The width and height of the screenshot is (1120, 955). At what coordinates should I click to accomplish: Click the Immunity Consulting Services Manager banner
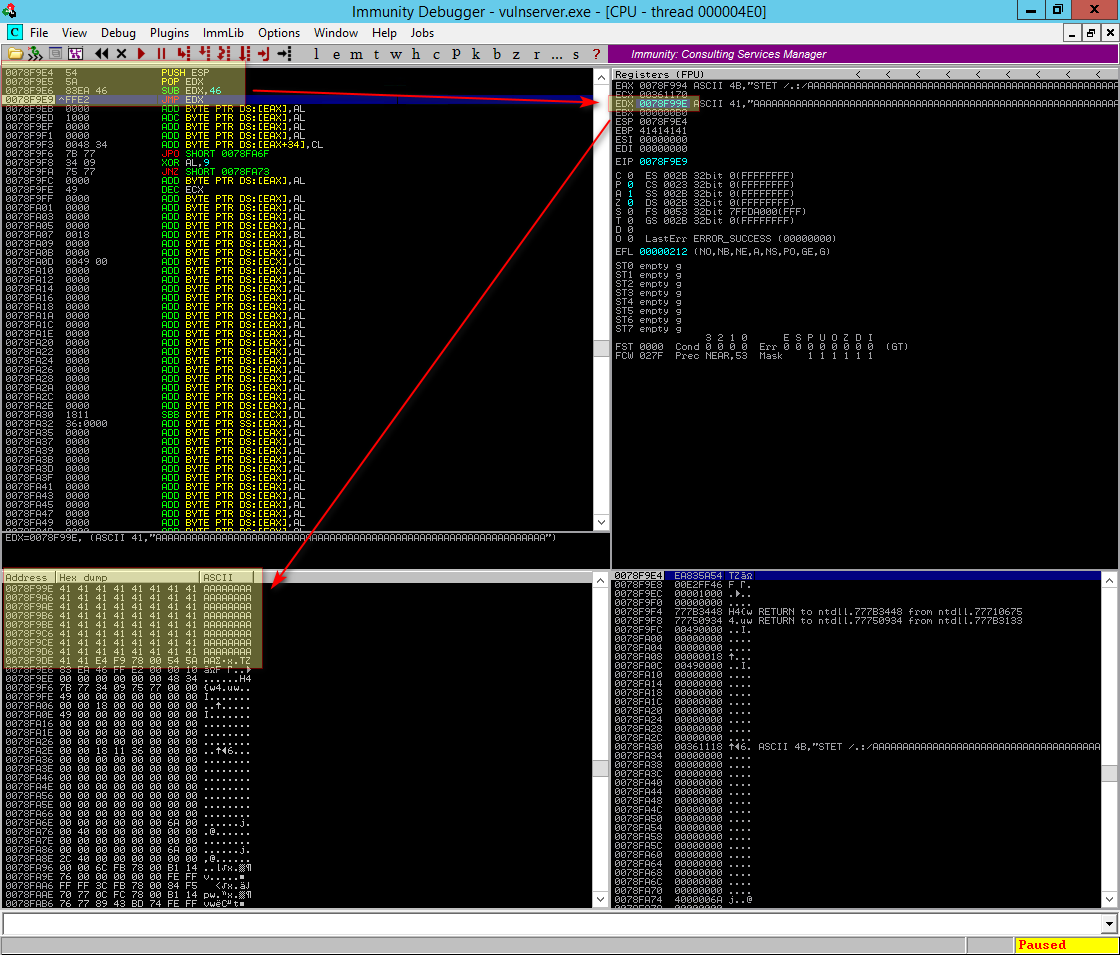[864, 54]
